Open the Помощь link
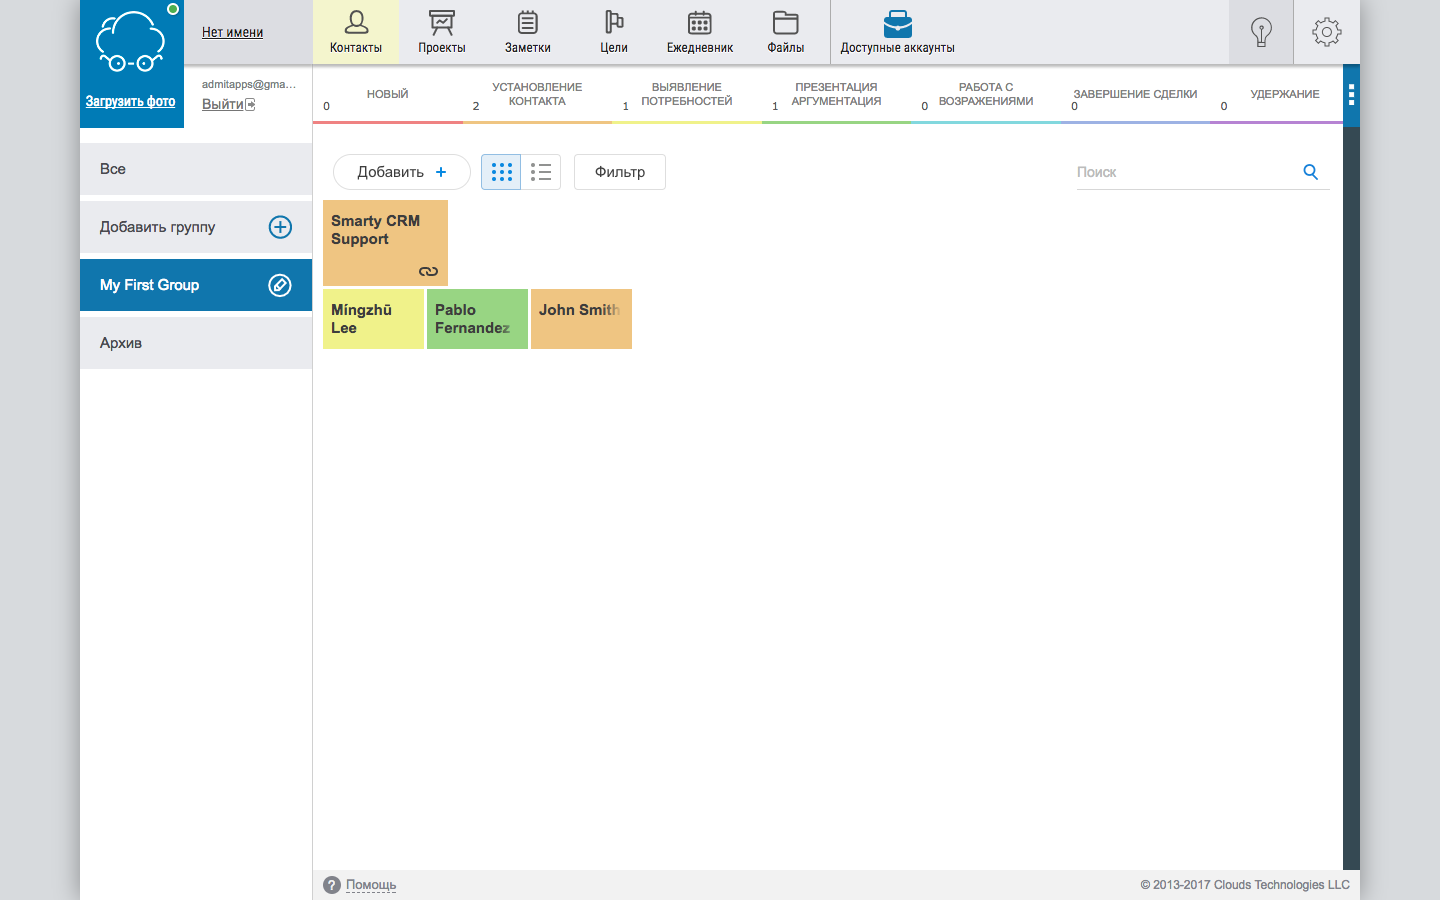This screenshot has width=1440, height=900. point(370,885)
